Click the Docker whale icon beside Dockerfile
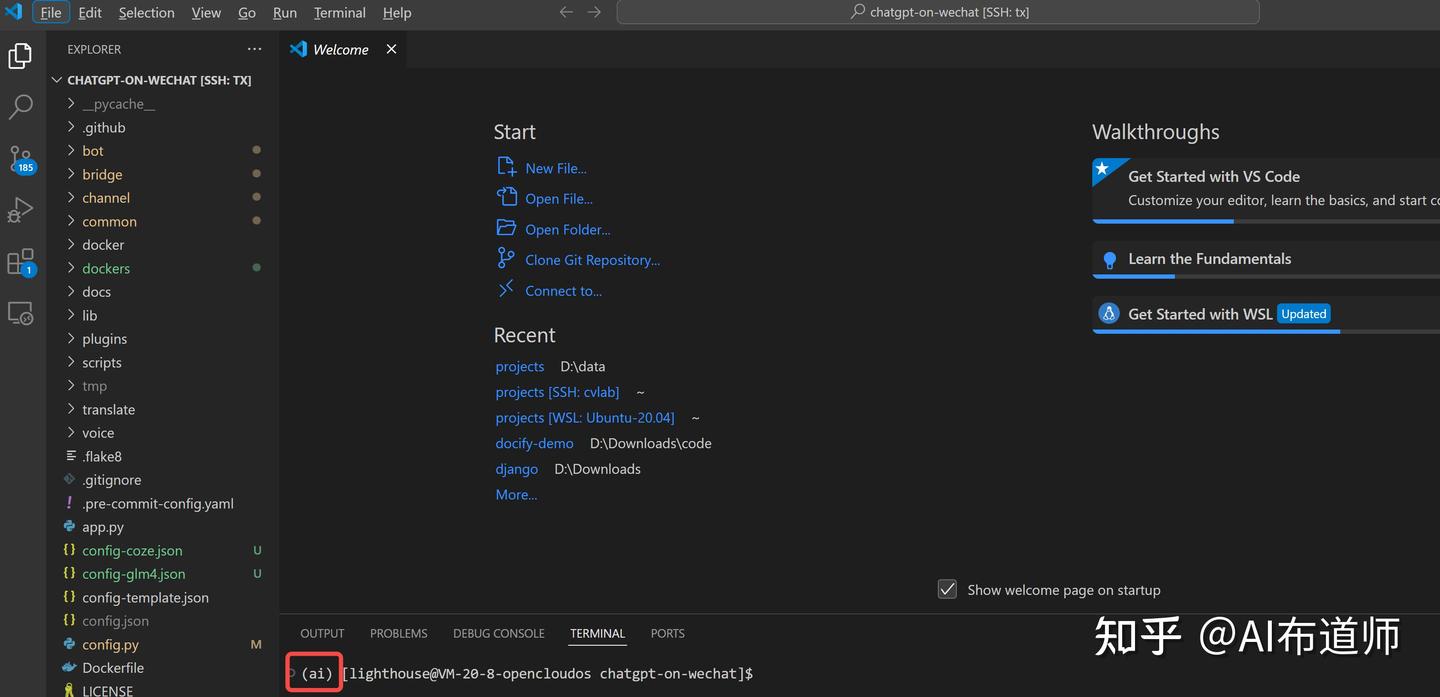Image resolution: width=1440 pixels, height=697 pixels. pyautogui.click(x=69, y=667)
